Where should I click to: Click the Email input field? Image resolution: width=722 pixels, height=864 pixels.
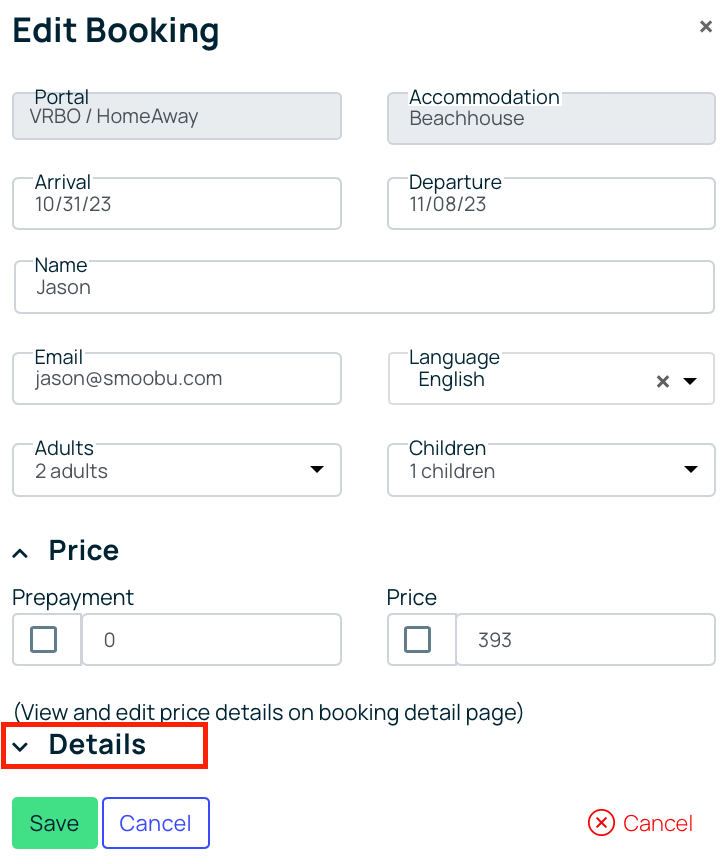(x=177, y=379)
